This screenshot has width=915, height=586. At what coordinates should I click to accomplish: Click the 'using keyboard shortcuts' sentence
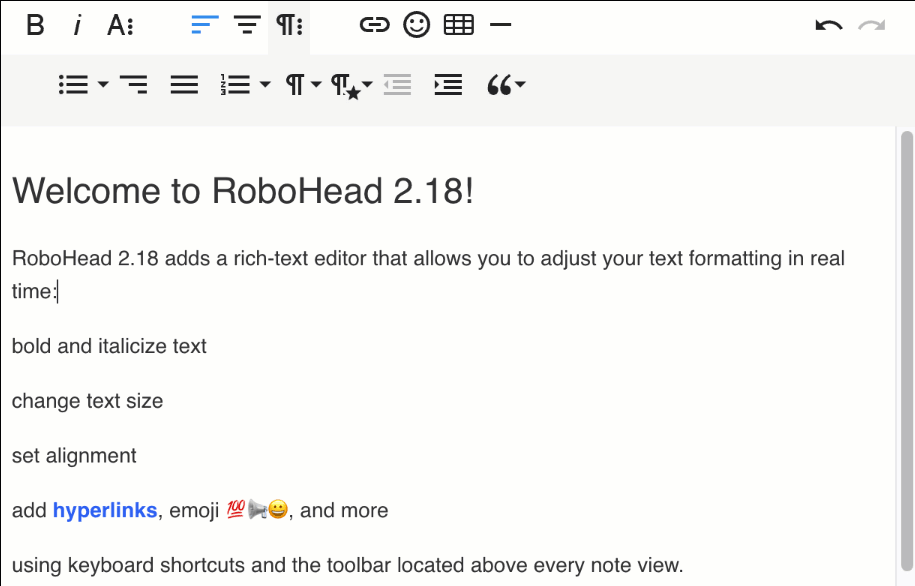point(347,565)
